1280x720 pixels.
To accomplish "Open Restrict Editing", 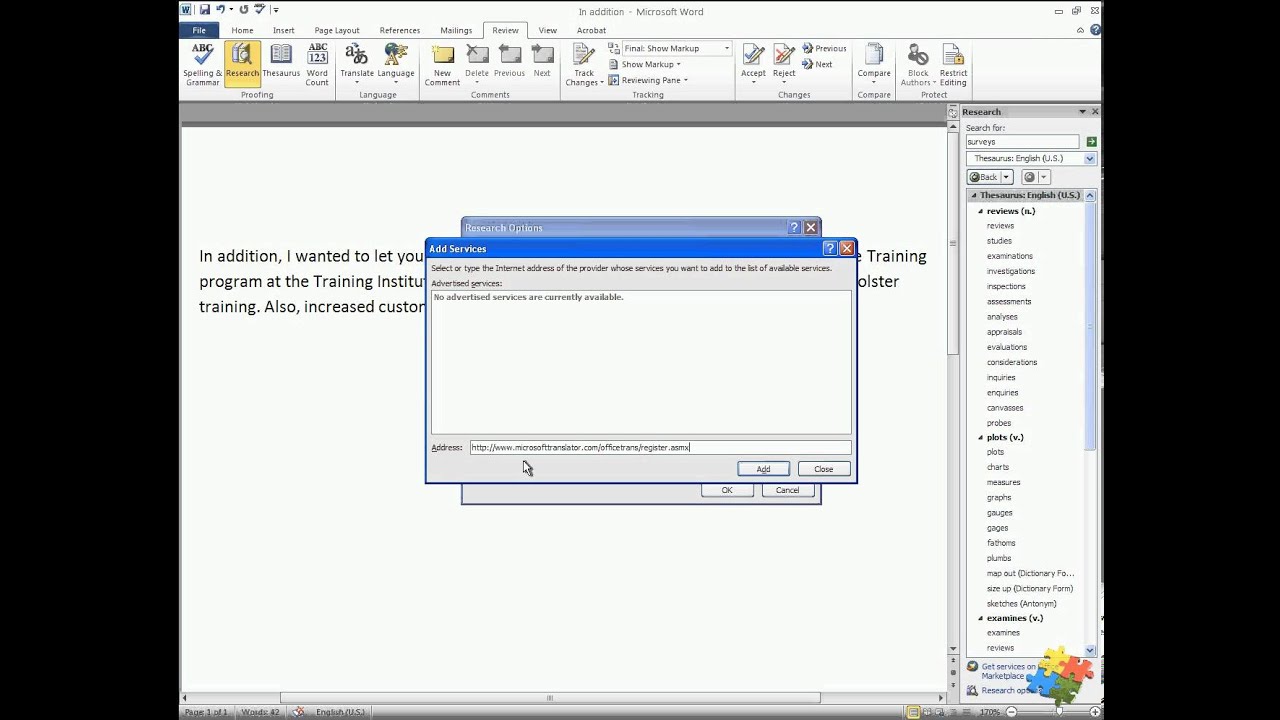I will [953, 65].
